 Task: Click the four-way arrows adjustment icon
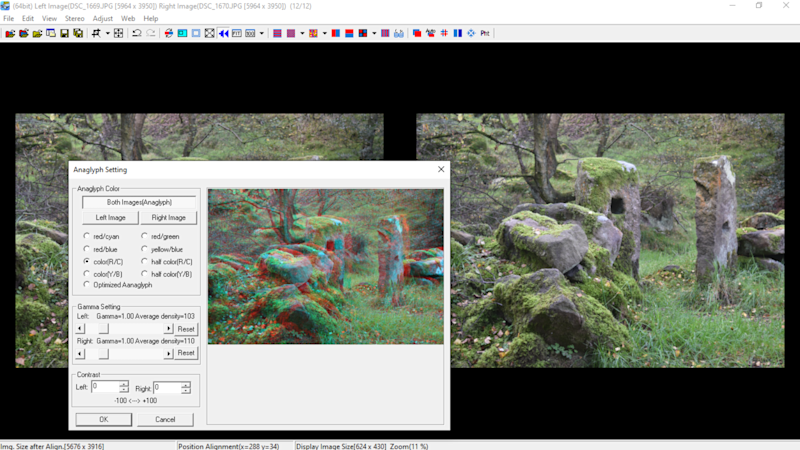coord(118,33)
